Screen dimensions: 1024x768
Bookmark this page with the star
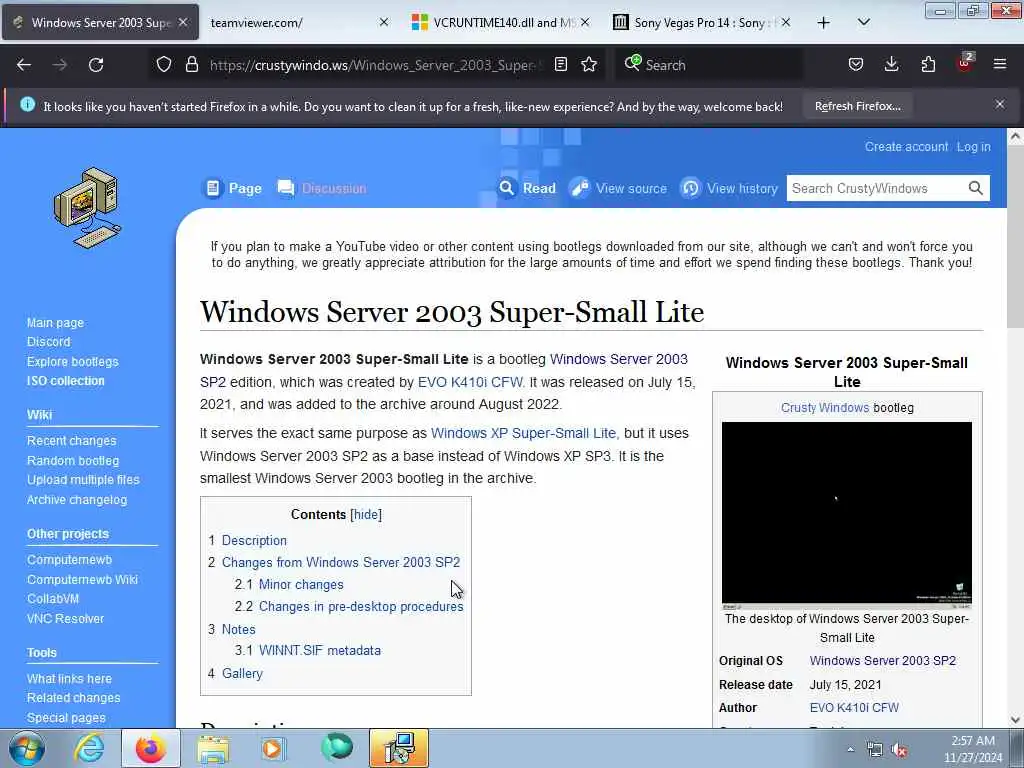[x=589, y=65]
